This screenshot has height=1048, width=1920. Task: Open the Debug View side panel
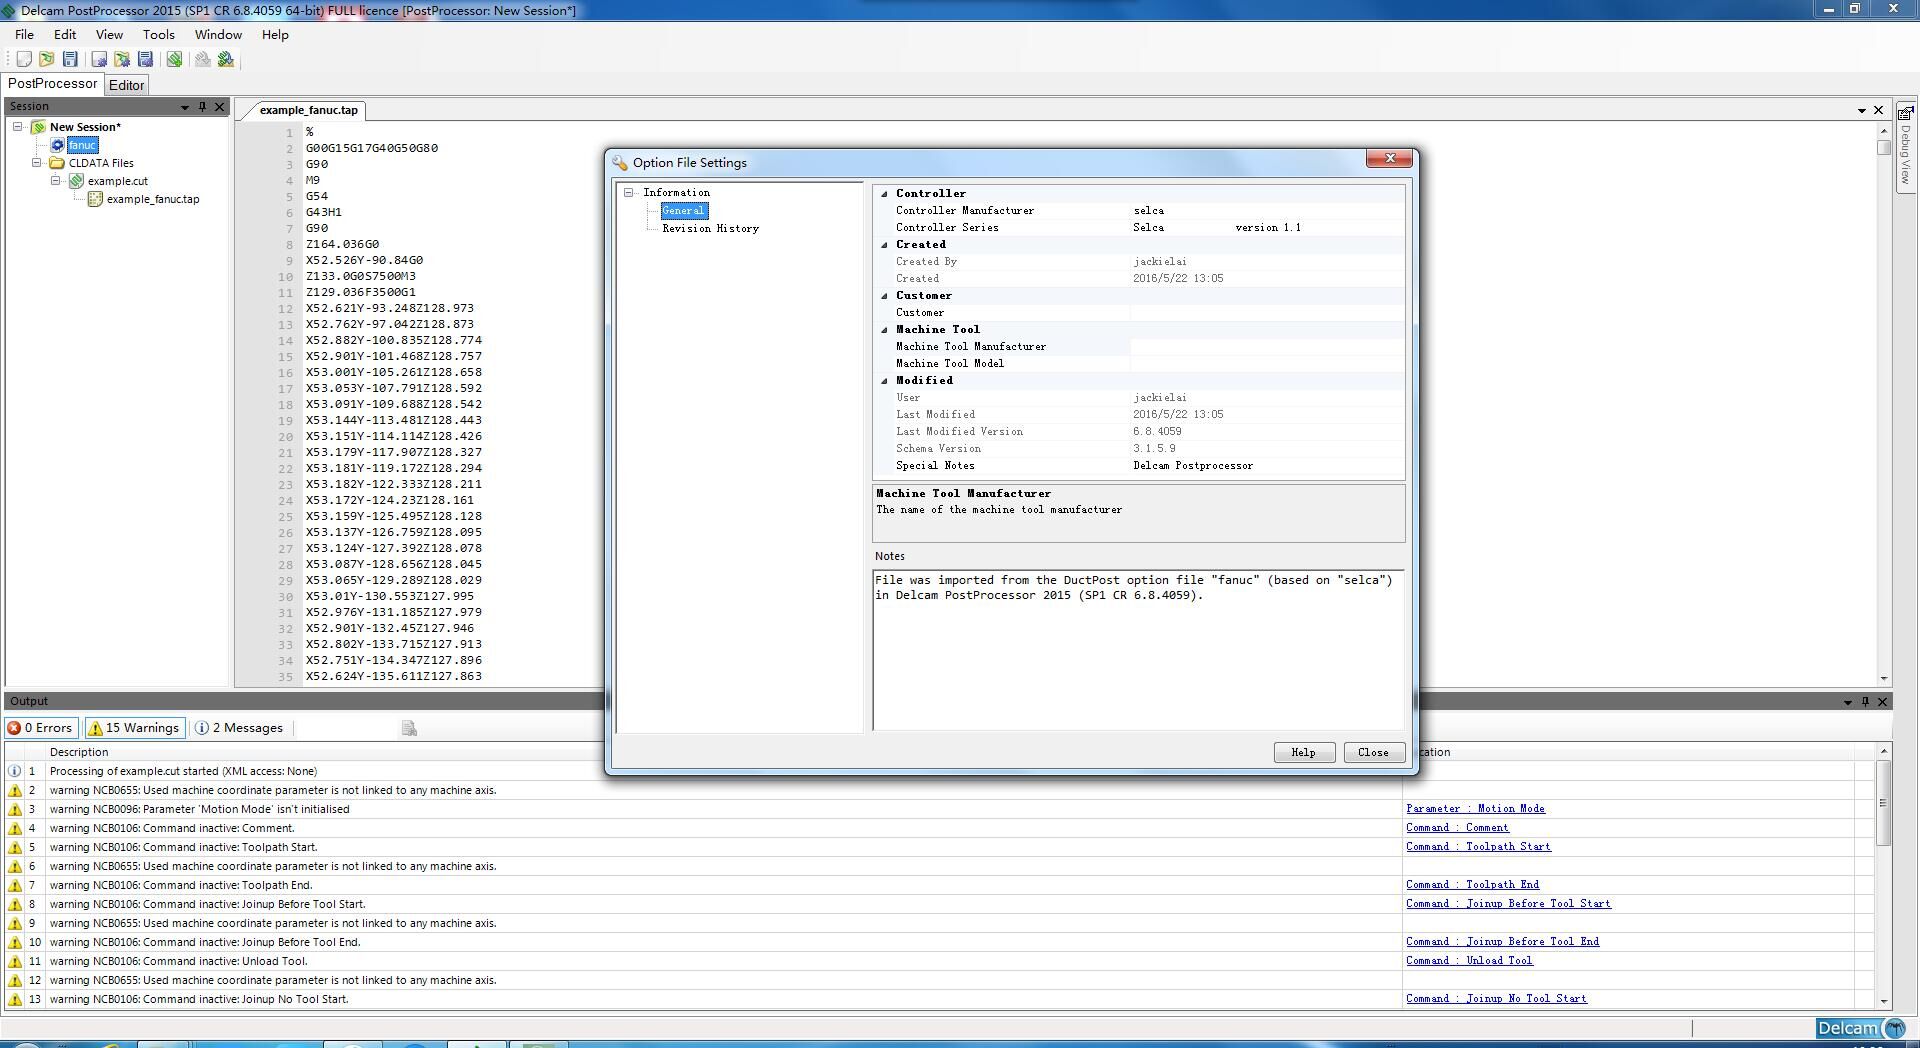[x=1906, y=149]
